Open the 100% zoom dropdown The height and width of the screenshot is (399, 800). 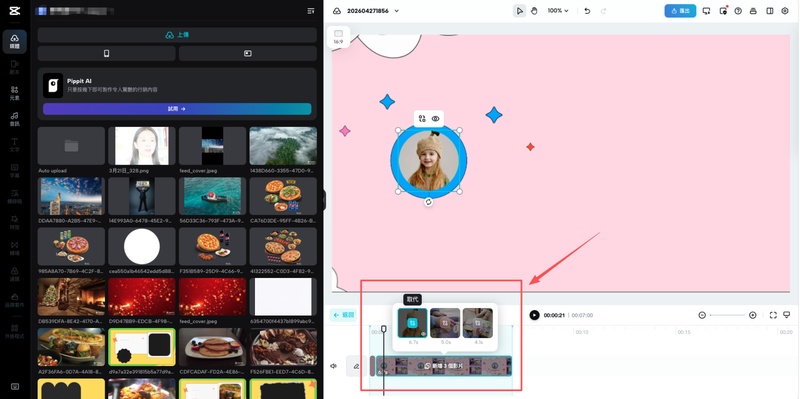point(558,11)
